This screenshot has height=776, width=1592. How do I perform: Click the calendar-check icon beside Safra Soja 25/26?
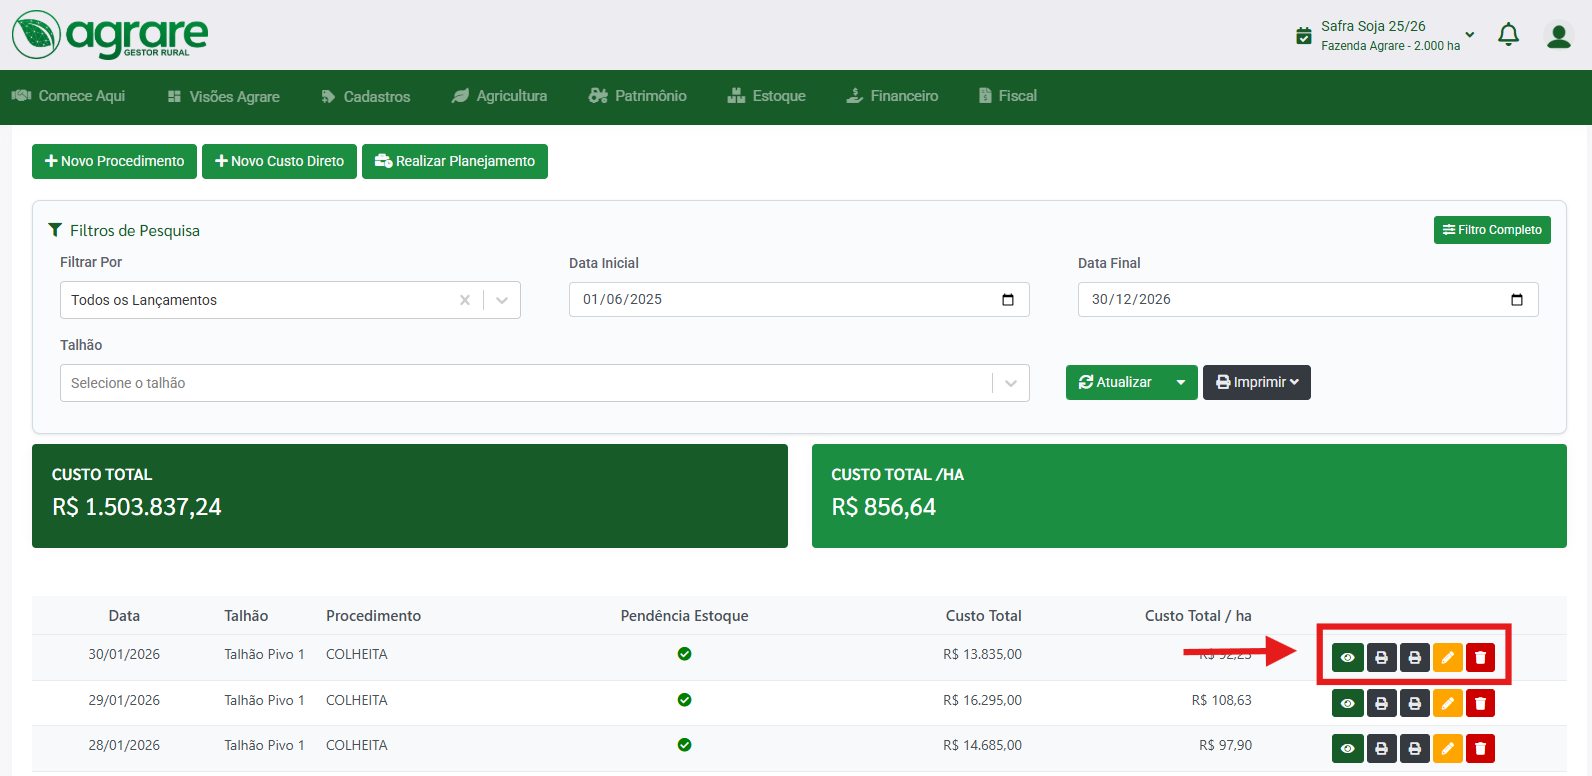pyautogui.click(x=1304, y=36)
